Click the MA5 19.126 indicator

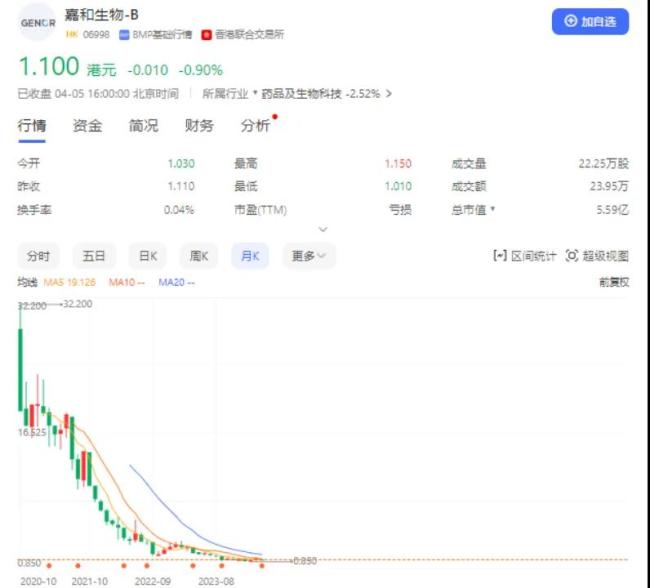[x=70, y=282]
